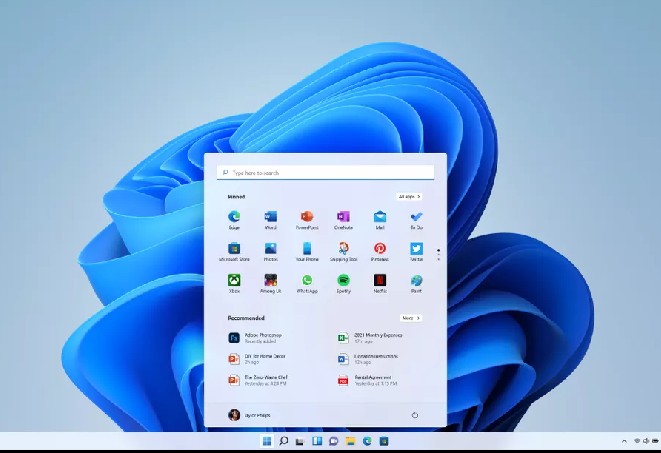Open 2021 Monthly Expenses spreadsheet

click(x=370, y=338)
